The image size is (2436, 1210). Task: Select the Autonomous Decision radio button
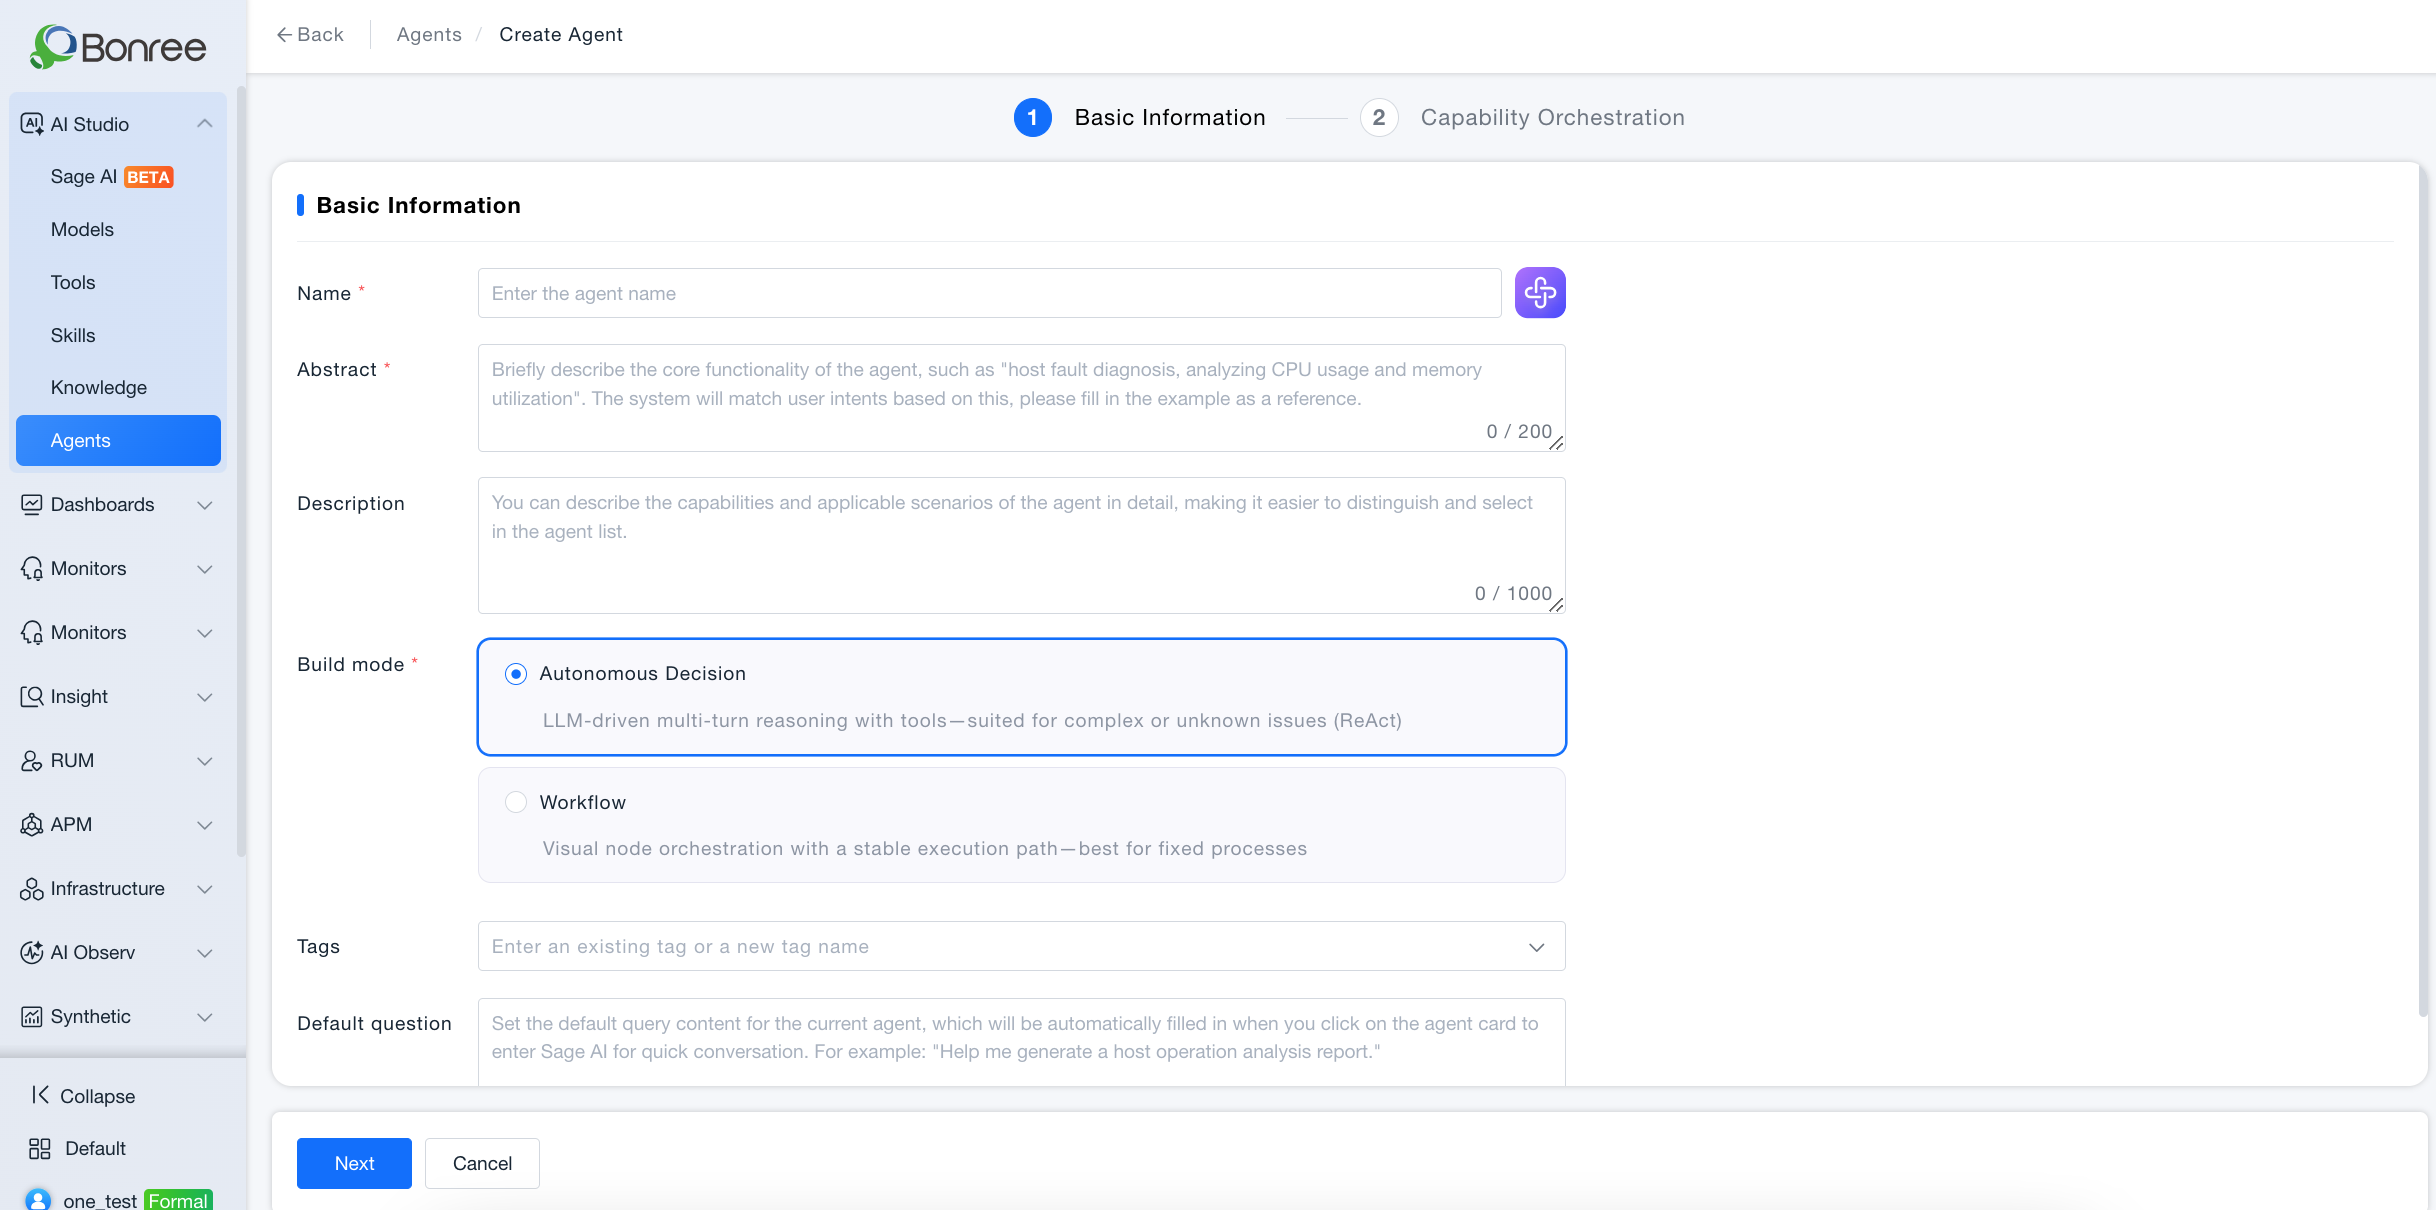pos(516,674)
